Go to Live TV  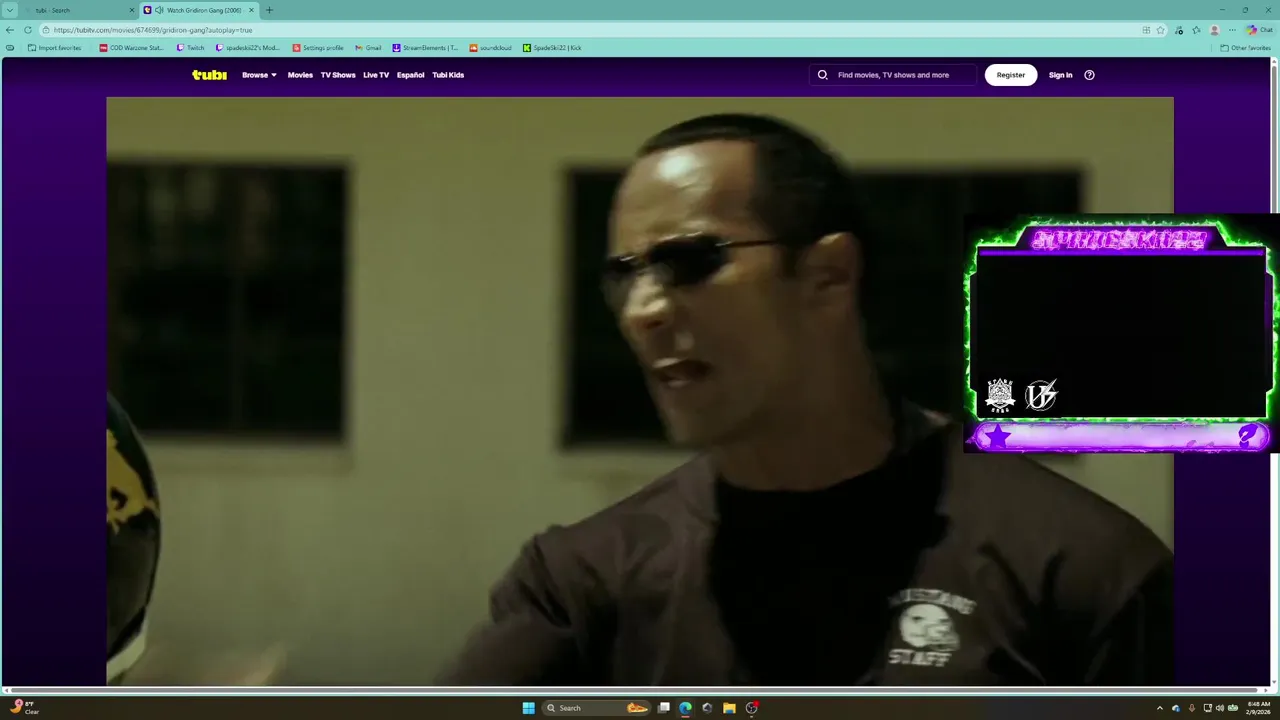[376, 75]
